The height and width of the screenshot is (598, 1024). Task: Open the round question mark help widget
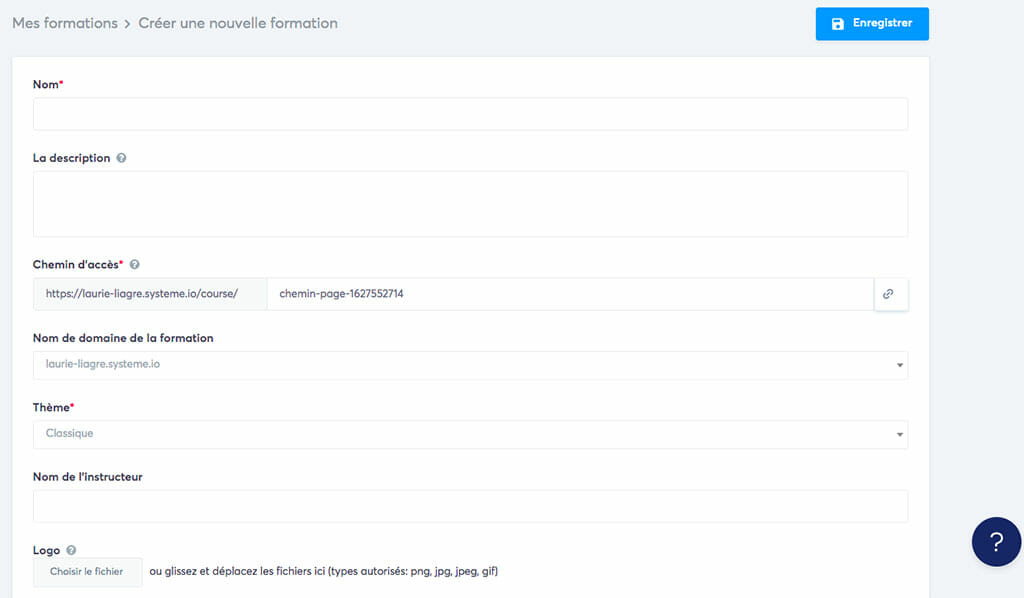point(995,542)
